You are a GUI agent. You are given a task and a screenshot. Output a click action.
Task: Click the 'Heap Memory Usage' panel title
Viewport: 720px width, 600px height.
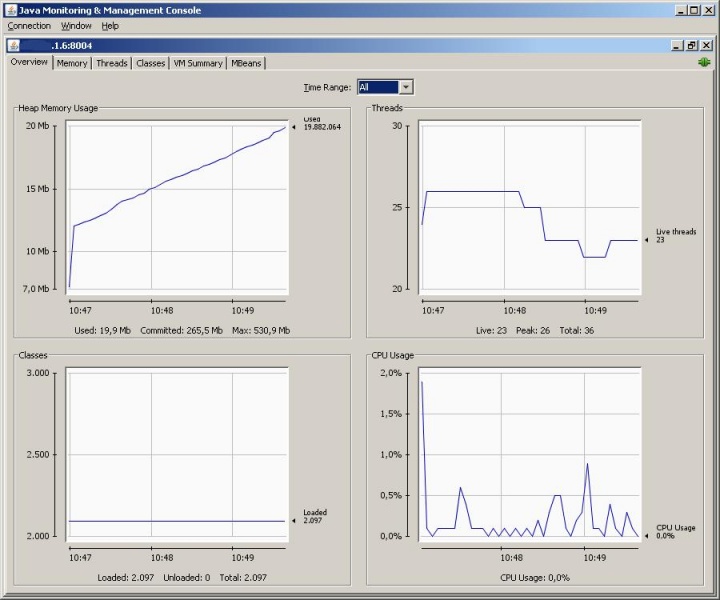click(x=58, y=108)
